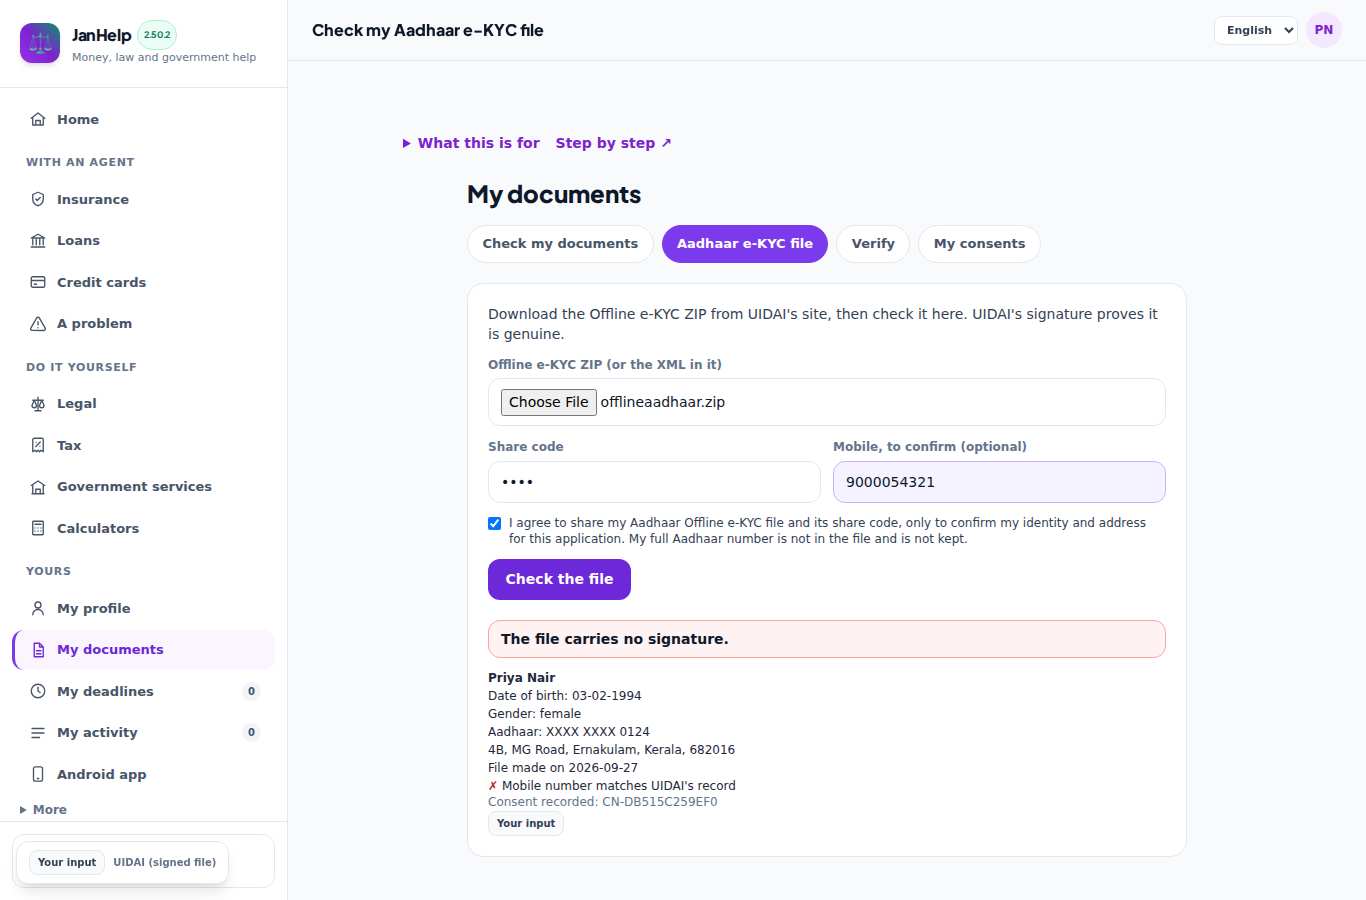
Task: Click the version badge 2.50.2
Action: 157,35
